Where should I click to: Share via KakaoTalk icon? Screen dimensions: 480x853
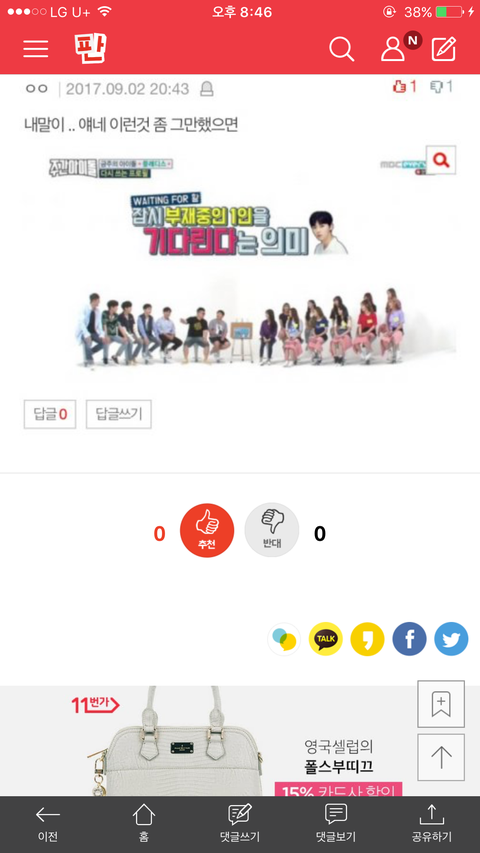point(325,639)
